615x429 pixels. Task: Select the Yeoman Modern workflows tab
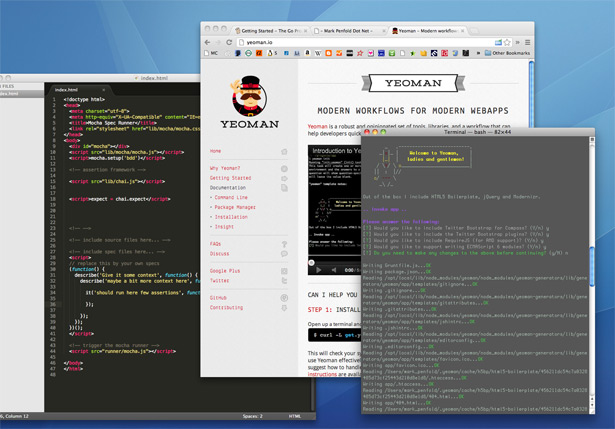point(428,31)
